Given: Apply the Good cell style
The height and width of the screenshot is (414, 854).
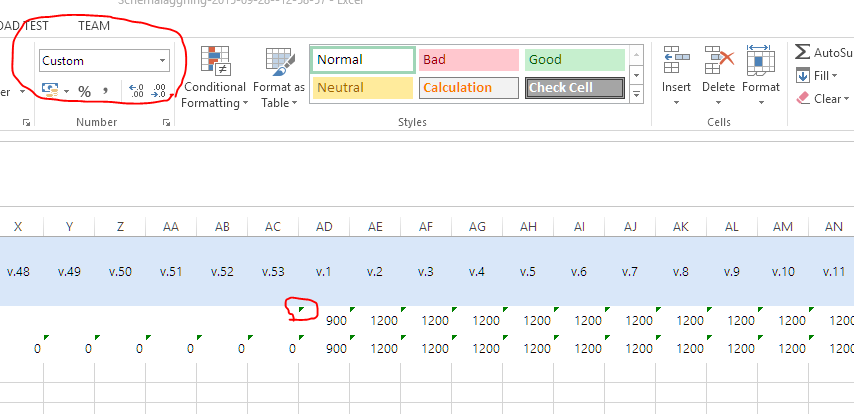Looking at the screenshot, I should click(574, 60).
